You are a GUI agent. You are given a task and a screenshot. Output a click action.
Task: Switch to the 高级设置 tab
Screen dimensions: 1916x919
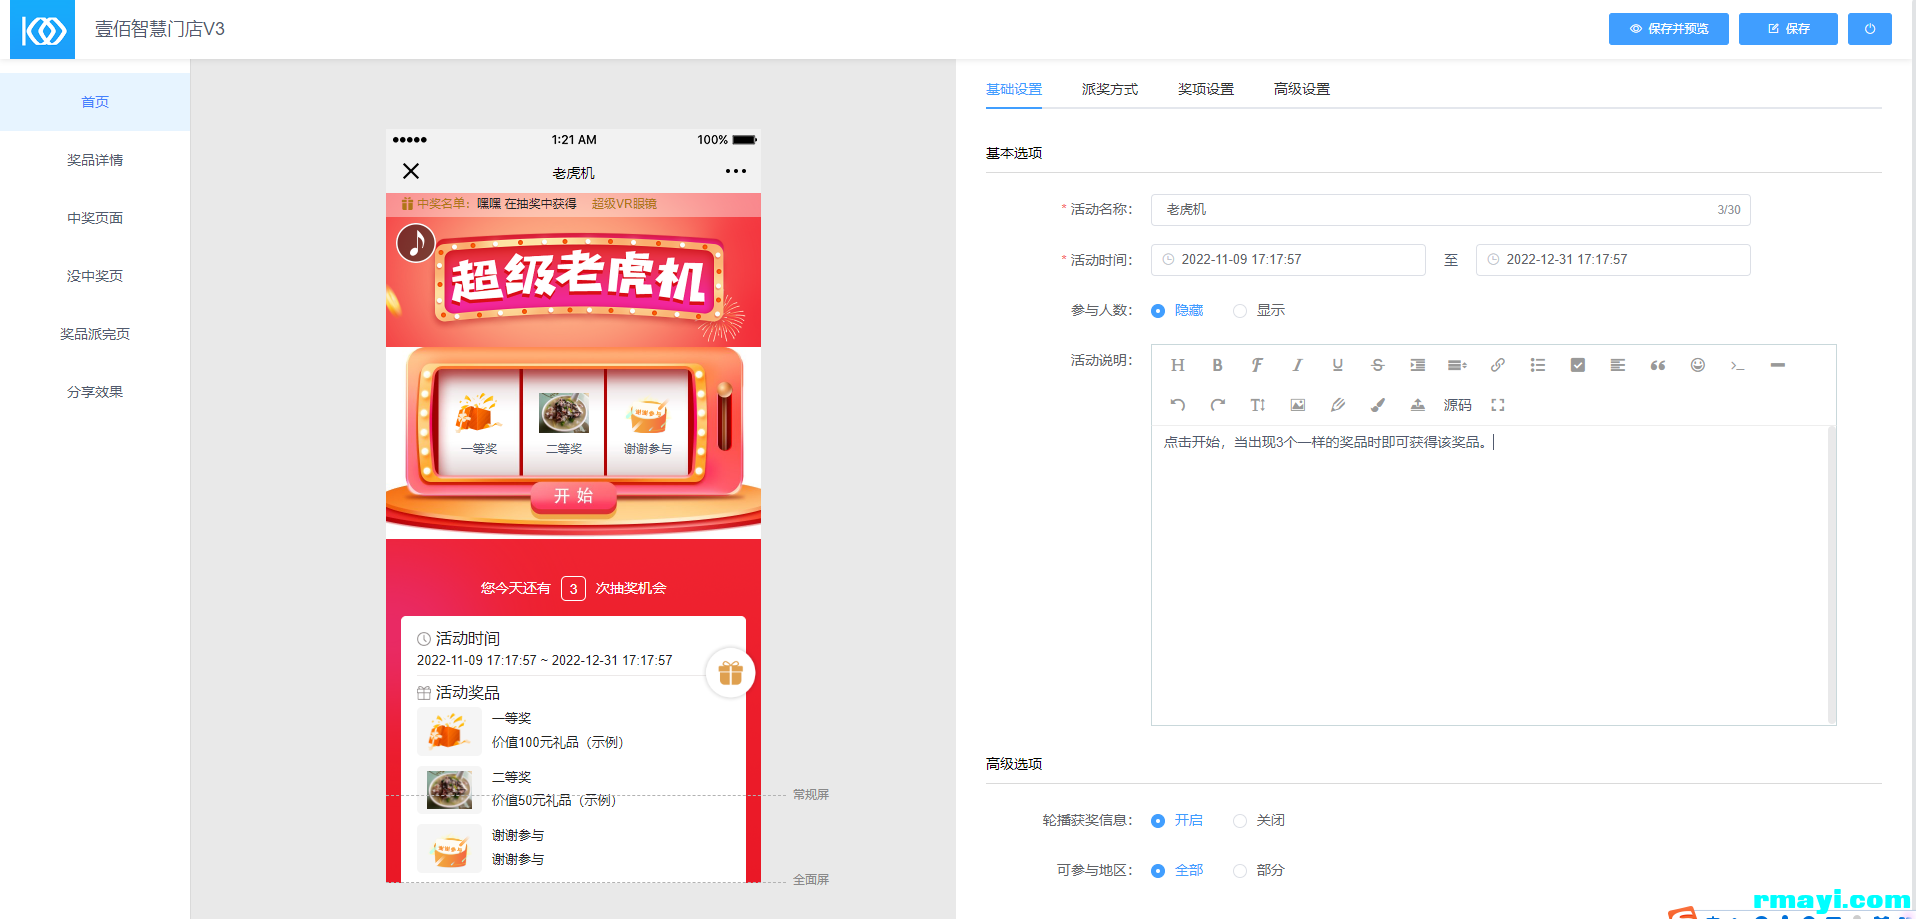1302,89
